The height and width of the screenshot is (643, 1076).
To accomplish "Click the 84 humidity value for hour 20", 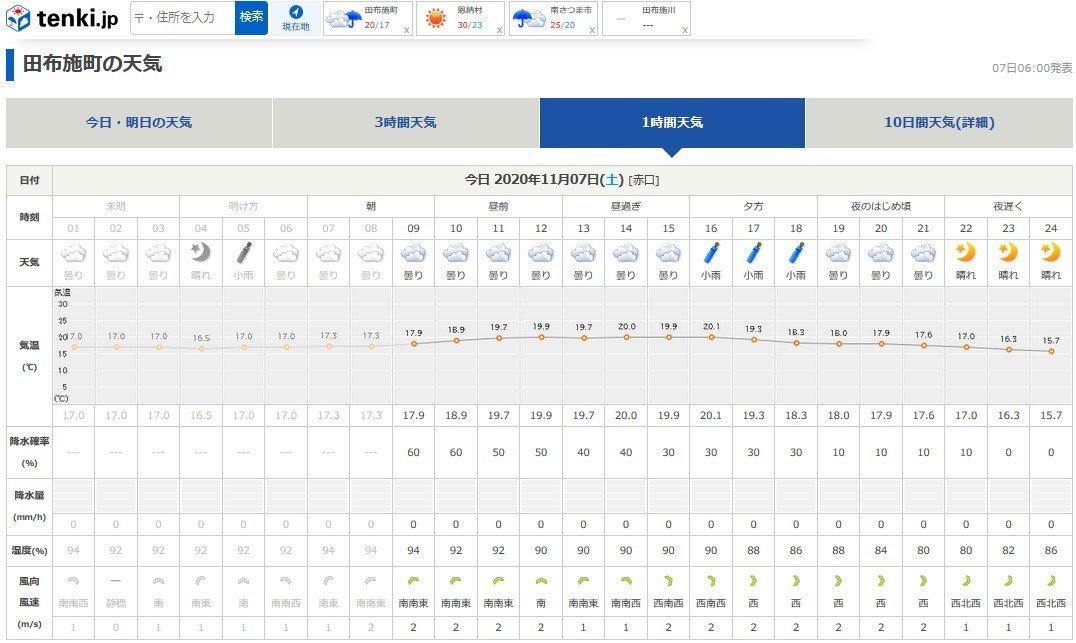I will pos(881,550).
